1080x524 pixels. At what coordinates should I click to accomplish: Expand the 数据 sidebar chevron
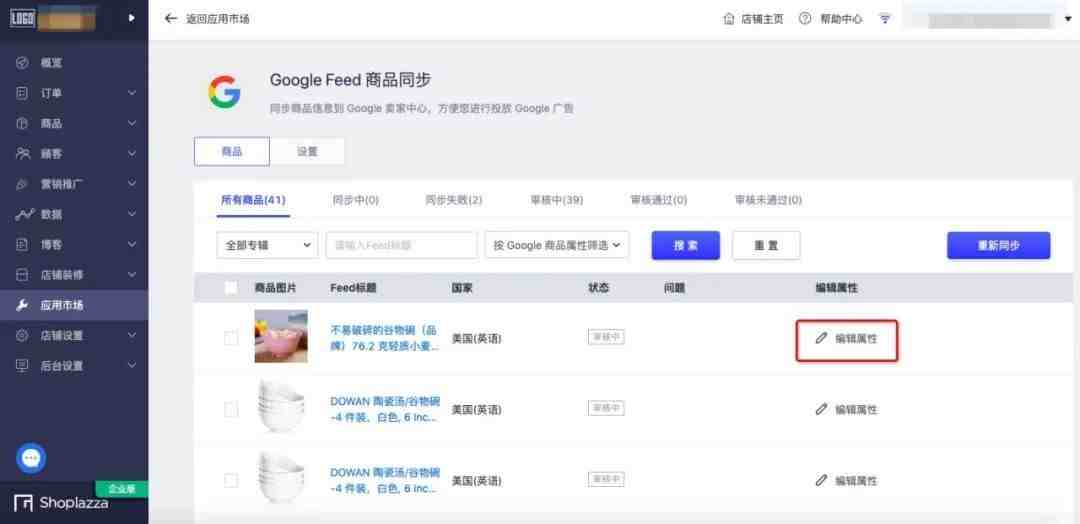click(x=132, y=214)
